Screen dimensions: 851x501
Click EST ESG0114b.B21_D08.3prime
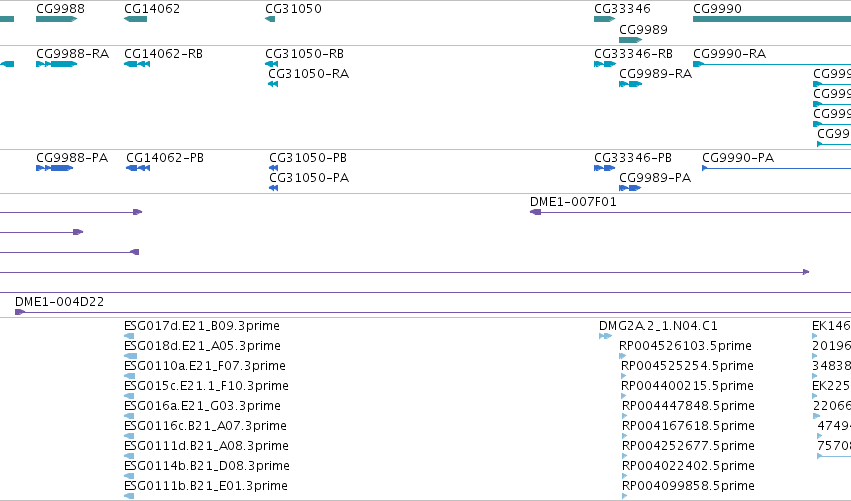tap(207, 466)
